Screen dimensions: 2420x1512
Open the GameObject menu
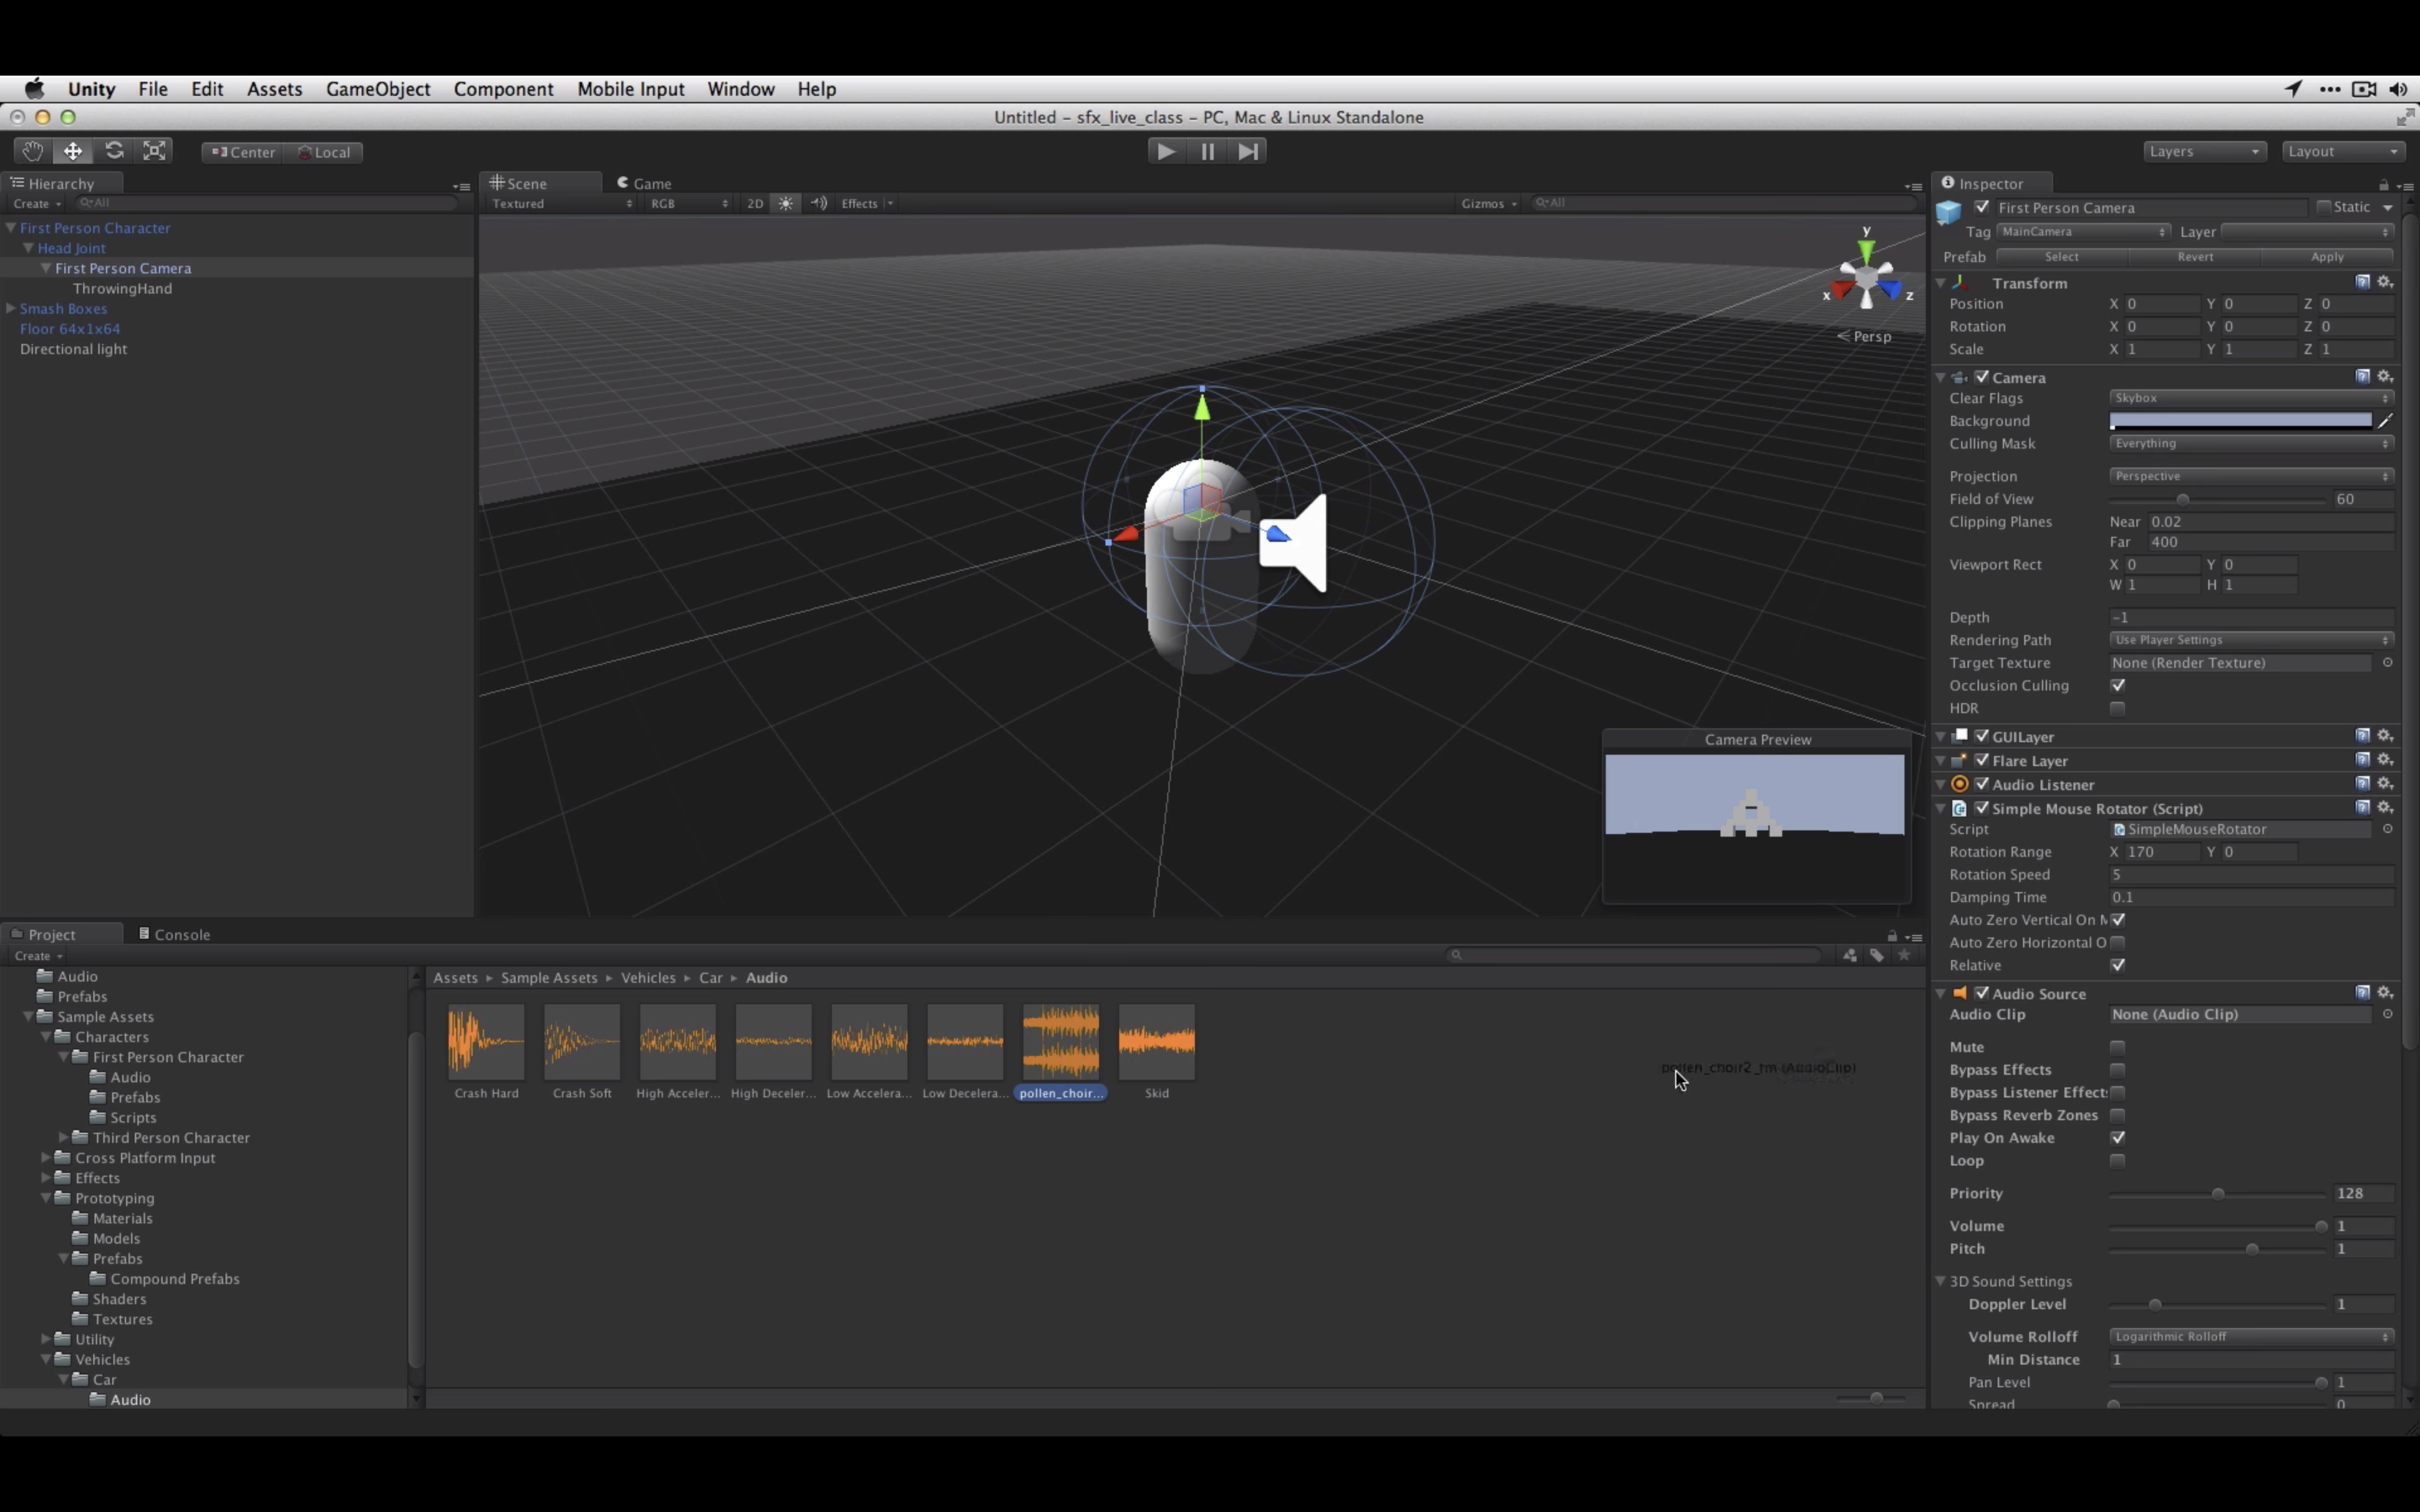378,88
